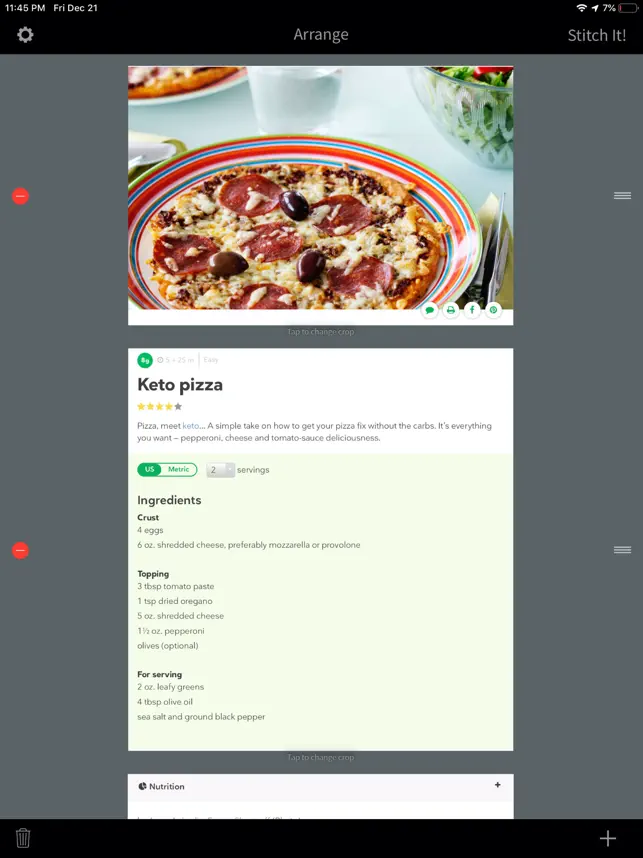643x858 pixels.
Task: Switch units to Metric
Action: click(178, 469)
